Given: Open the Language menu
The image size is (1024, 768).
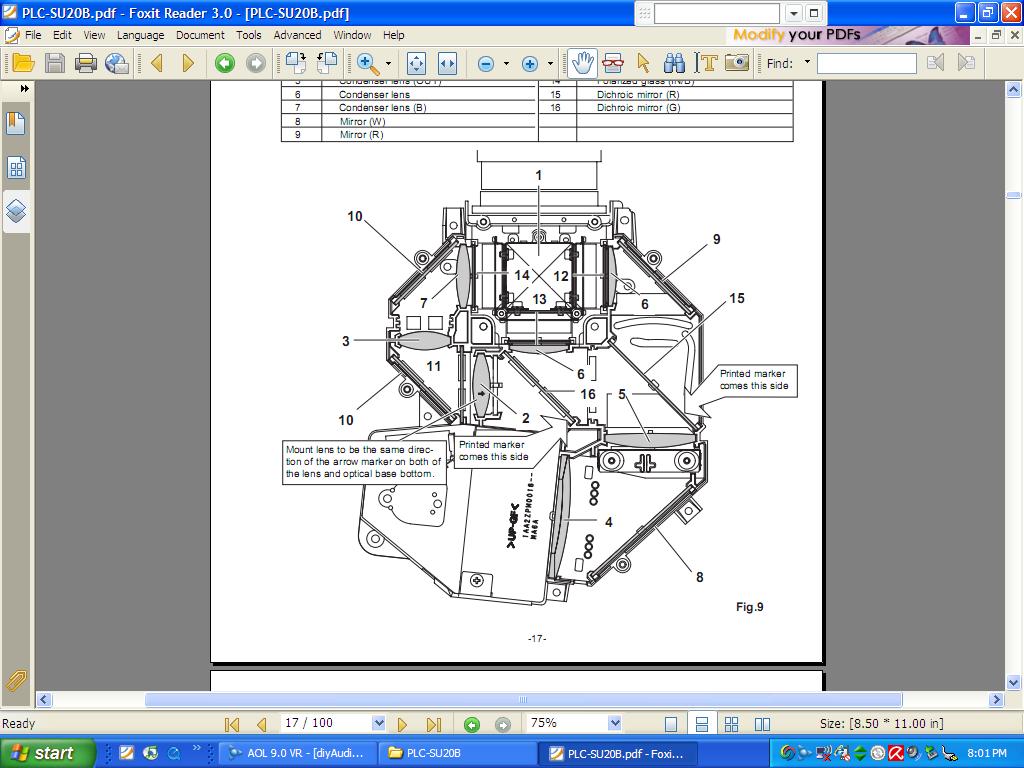Looking at the screenshot, I should pyautogui.click(x=140, y=35).
